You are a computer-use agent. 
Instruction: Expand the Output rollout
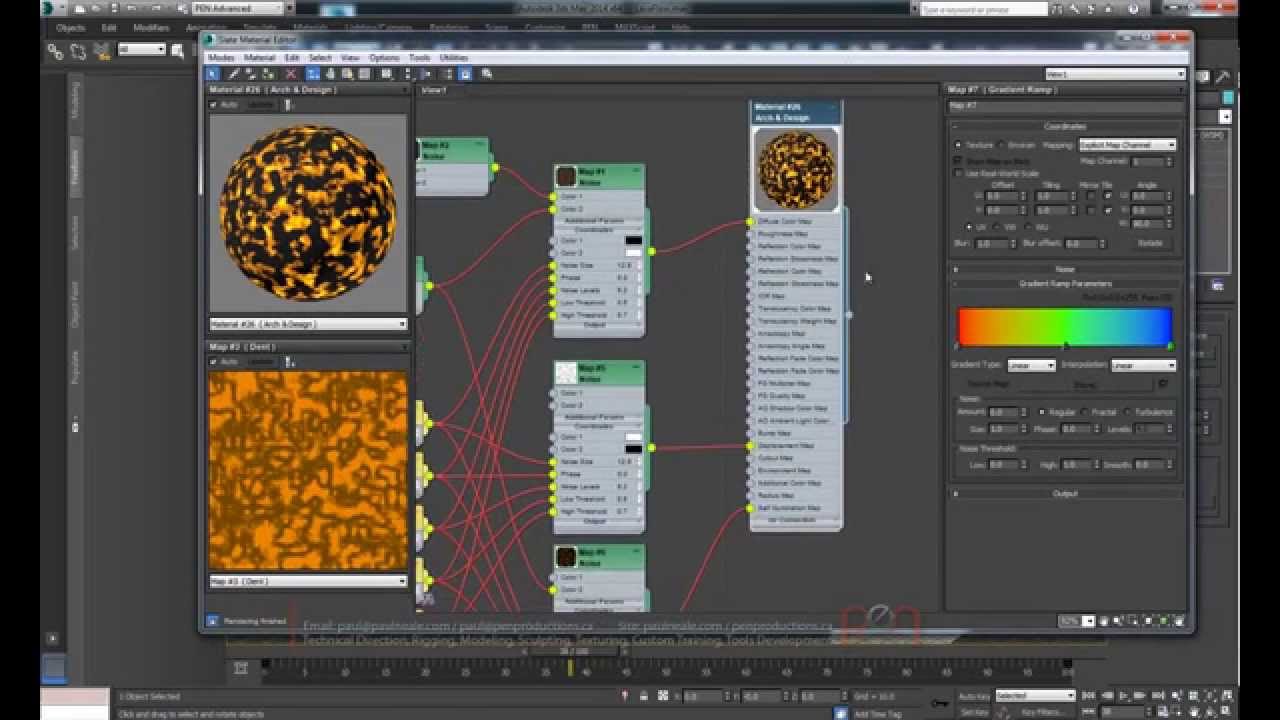(1066, 493)
